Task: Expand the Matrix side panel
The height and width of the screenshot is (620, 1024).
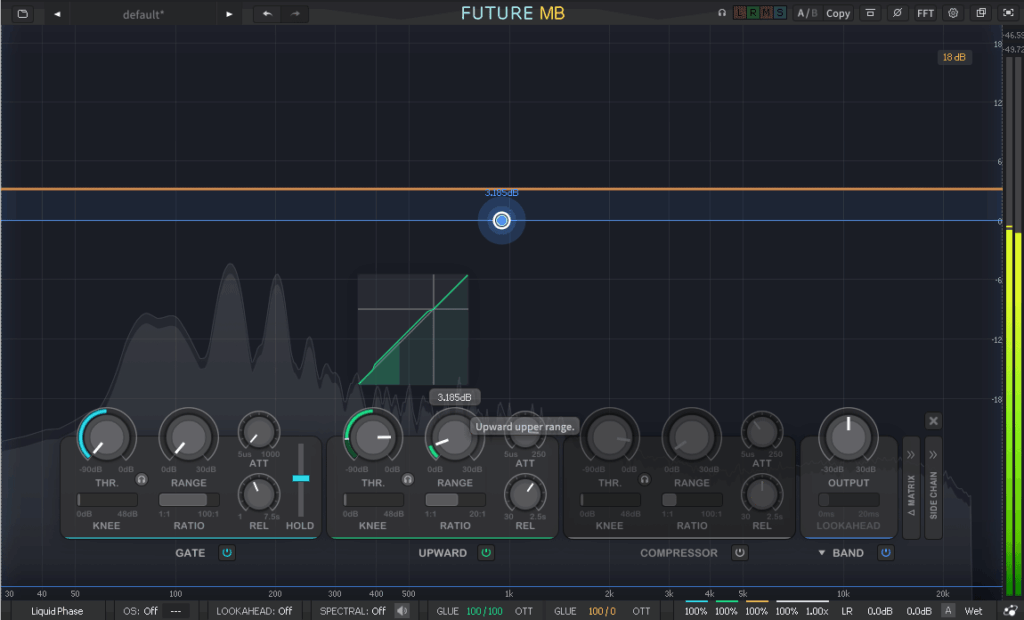Action: click(x=911, y=487)
